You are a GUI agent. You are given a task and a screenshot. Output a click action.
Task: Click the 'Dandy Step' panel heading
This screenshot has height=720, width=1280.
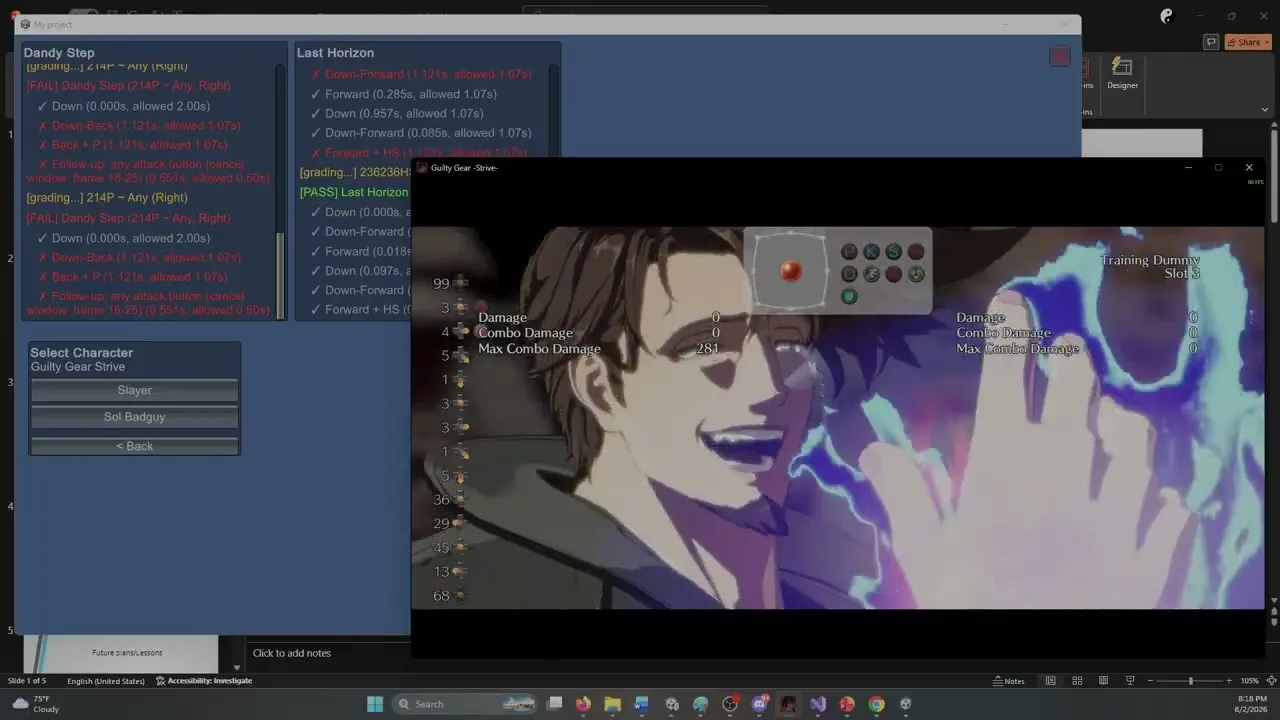click(x=59, y=53)
